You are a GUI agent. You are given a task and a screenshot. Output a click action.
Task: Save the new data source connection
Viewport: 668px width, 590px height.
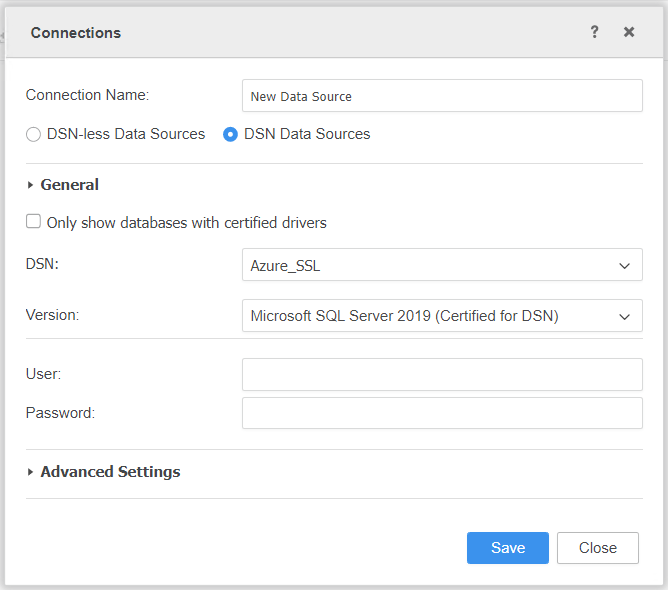507,548
